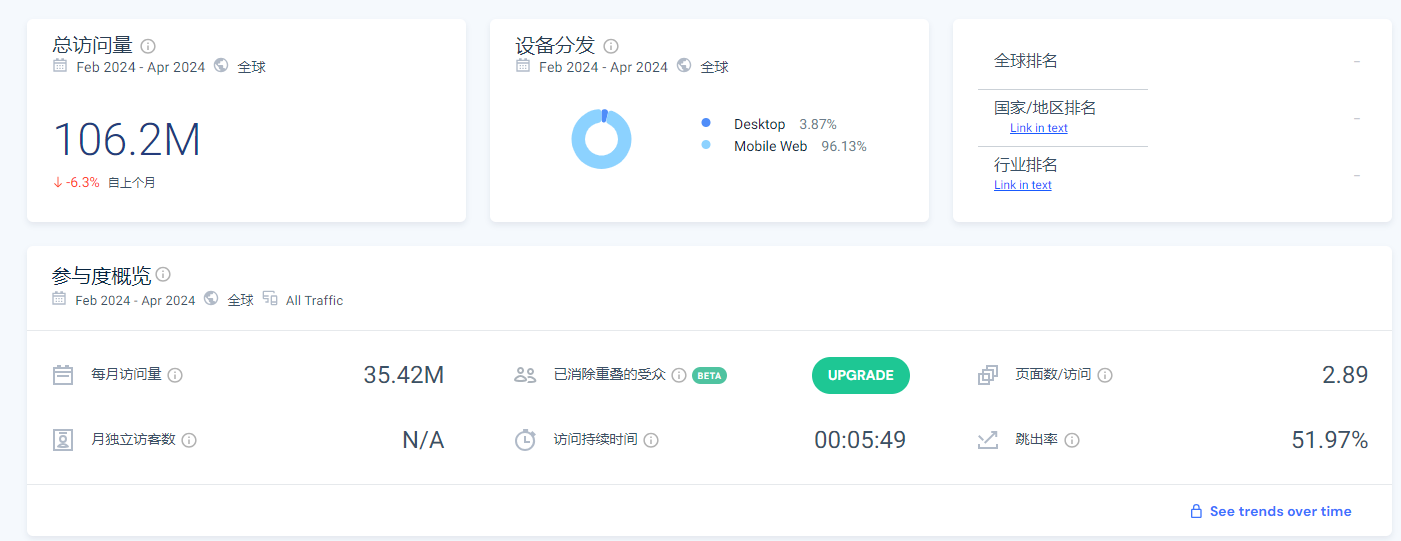Click info icon next to 总访问量
The height and width of the screenshot is (541, 1401).
click(x=148, y=46)
